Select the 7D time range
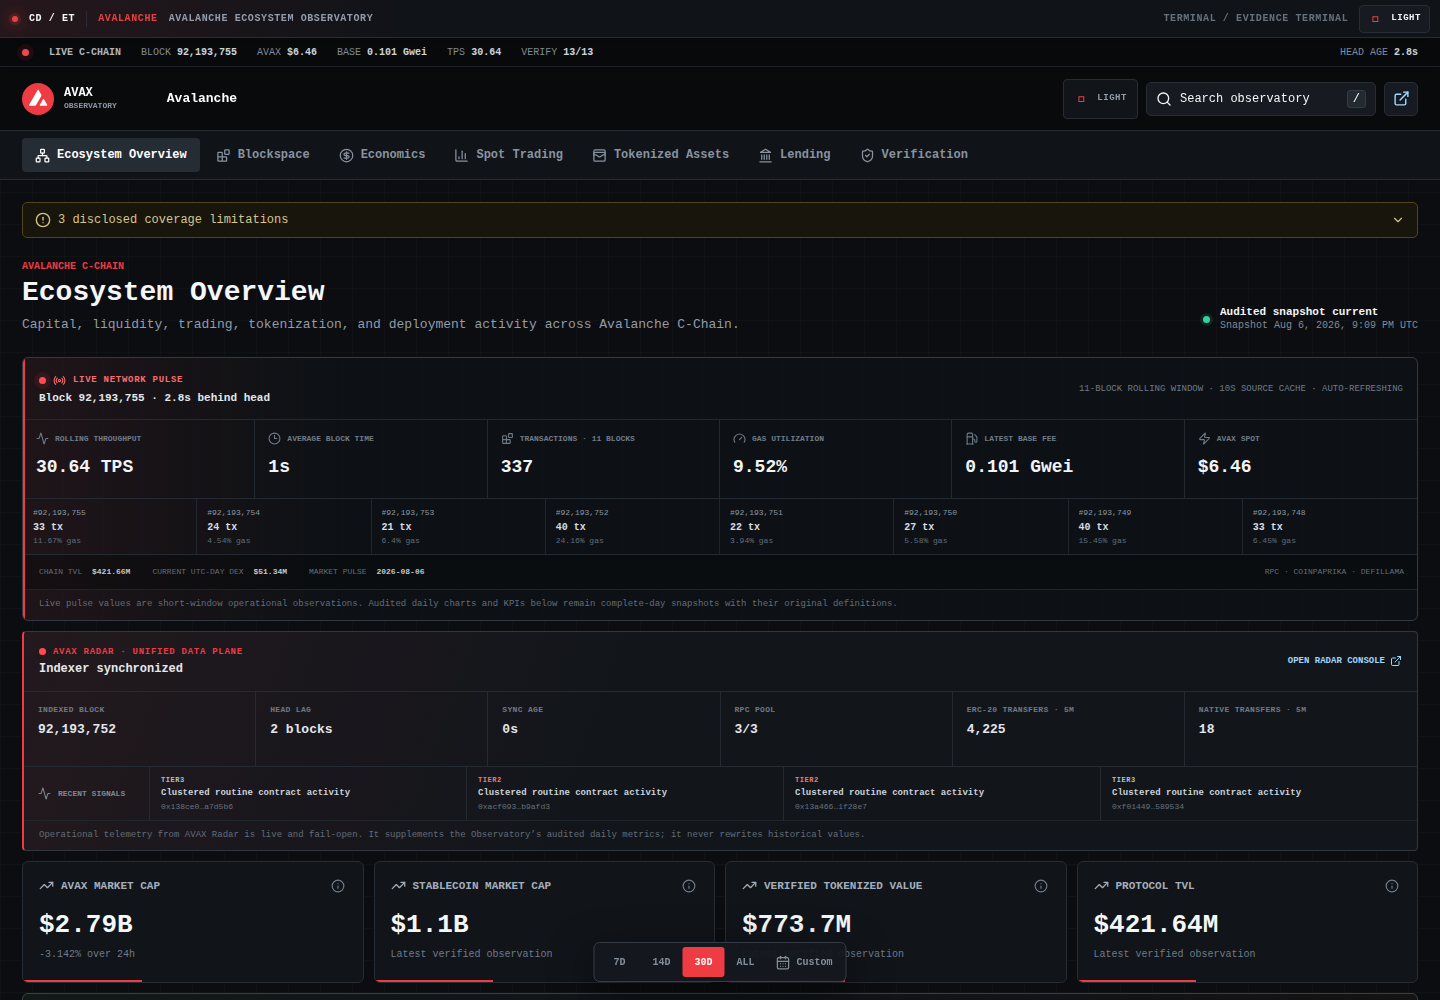 (x=619, y=962)
